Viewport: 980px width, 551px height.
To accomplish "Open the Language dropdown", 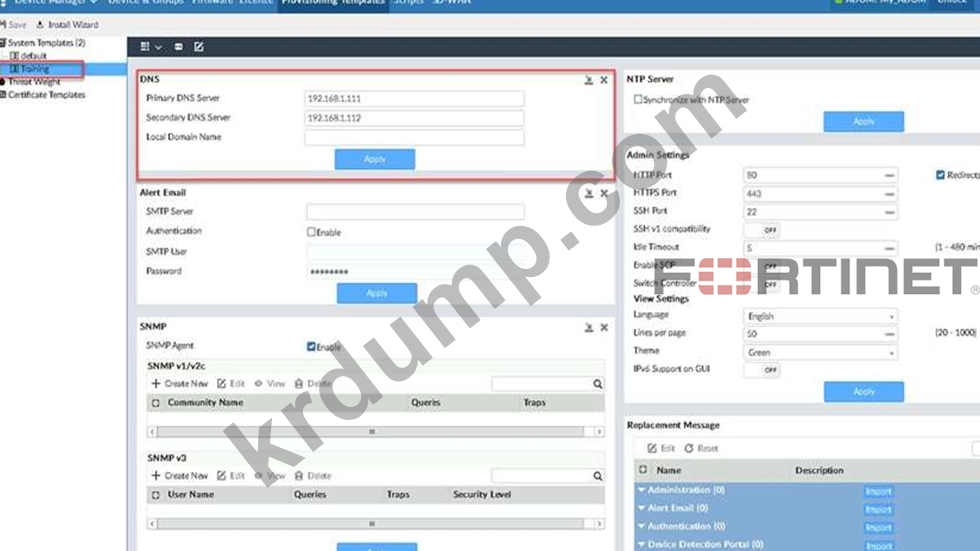I will pos(821,317).
